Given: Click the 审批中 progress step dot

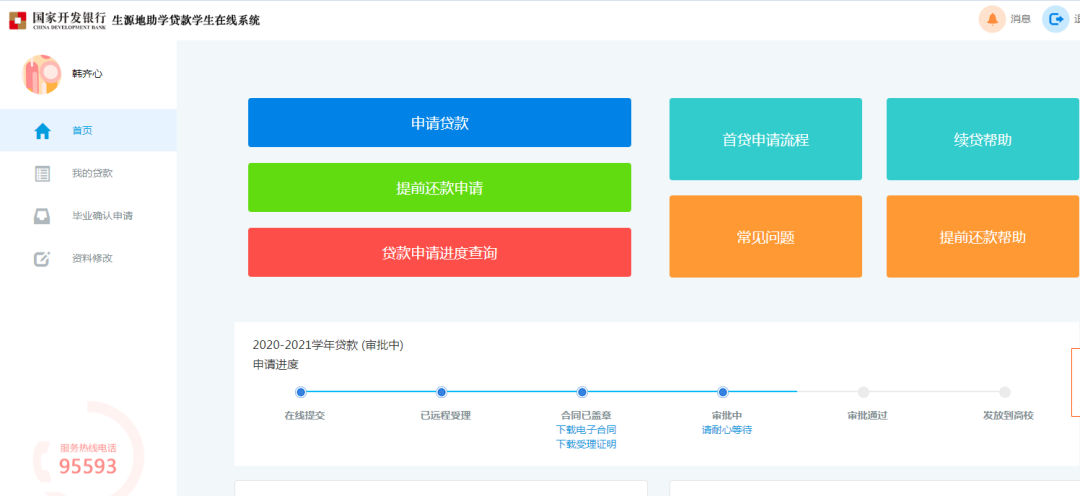Looking at the screenshot, I should click(723, 392).
